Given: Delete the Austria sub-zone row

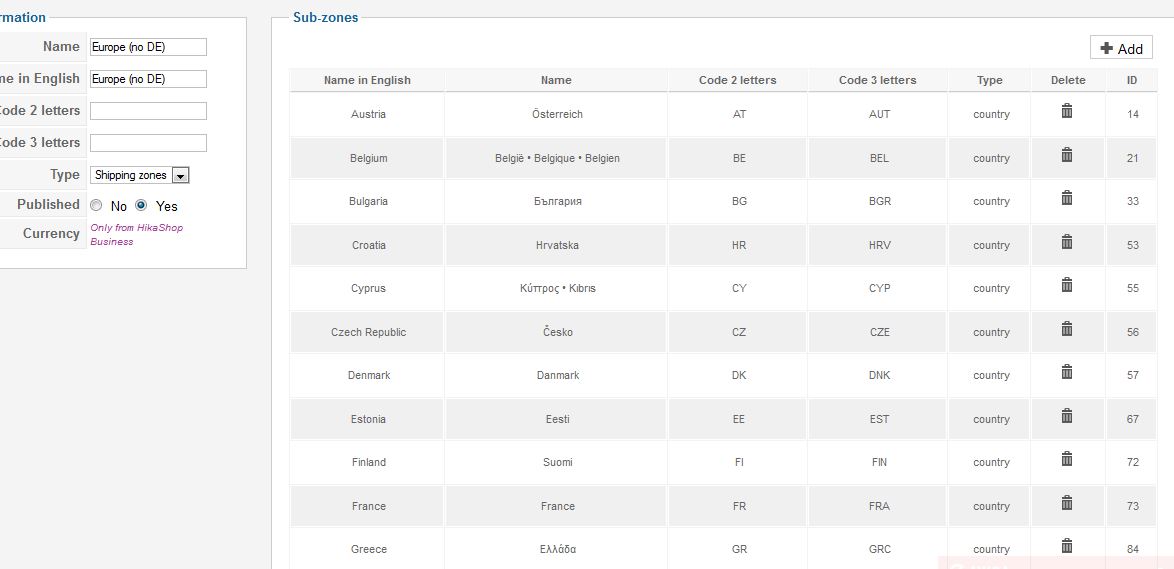Looking at the screenshot, I should point(1067,111).
